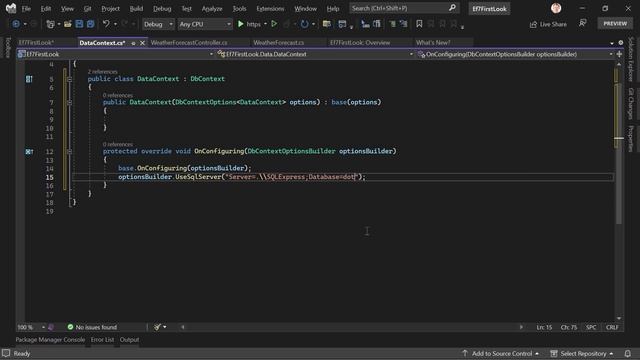Open the Output panel tab
The width and height of the screenshot is (640, 360).
tap(129, 340)
